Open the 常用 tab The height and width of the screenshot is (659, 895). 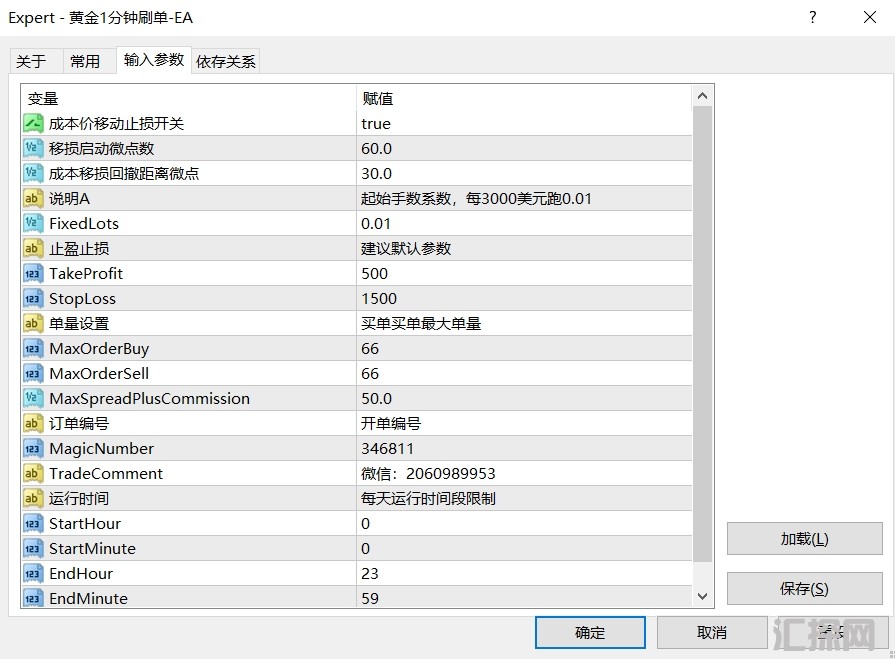click(85, 61)
